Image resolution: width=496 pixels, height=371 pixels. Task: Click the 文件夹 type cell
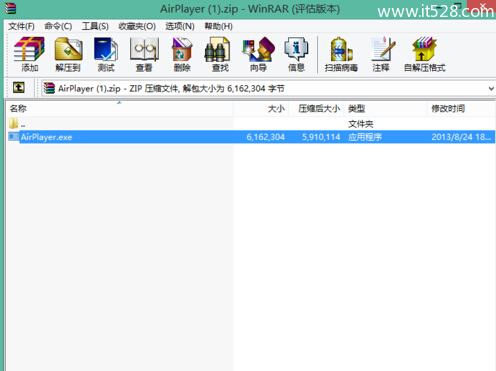(x=361, y=124)
